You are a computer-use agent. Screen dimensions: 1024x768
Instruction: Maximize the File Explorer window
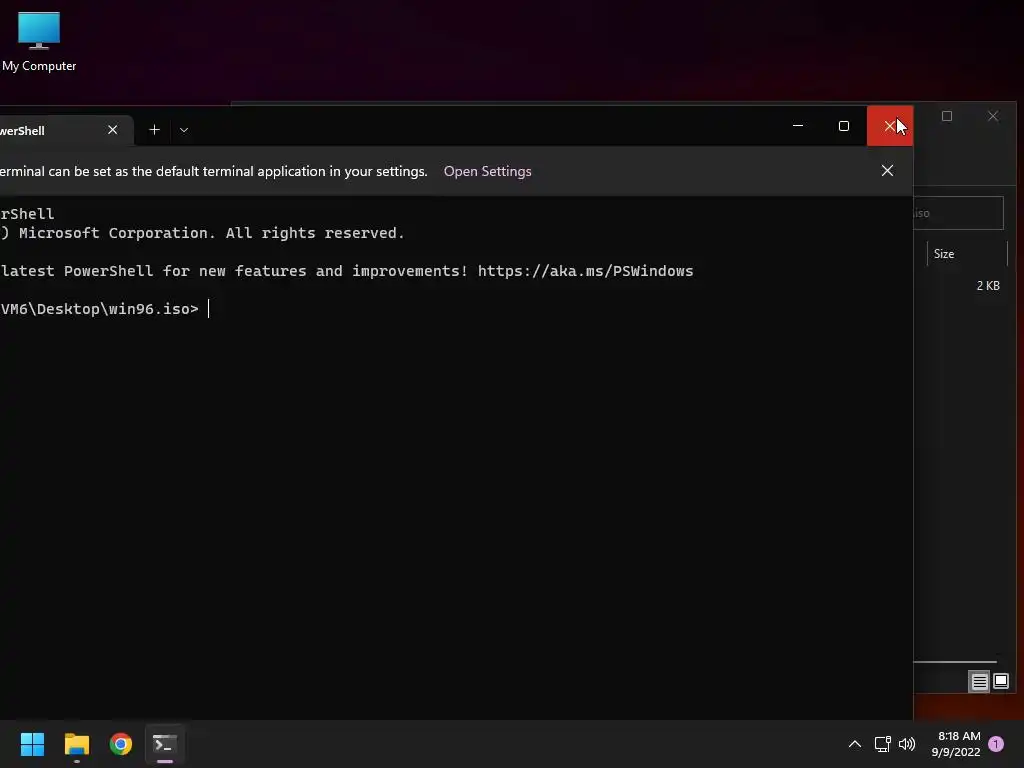pos(947,116)
